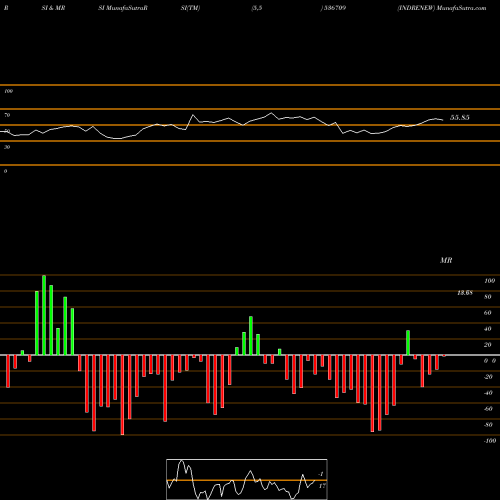This screenshot has width=500, height=500.
Task: Click the tallest green bar in MR histogram
Action: [44, 315]
